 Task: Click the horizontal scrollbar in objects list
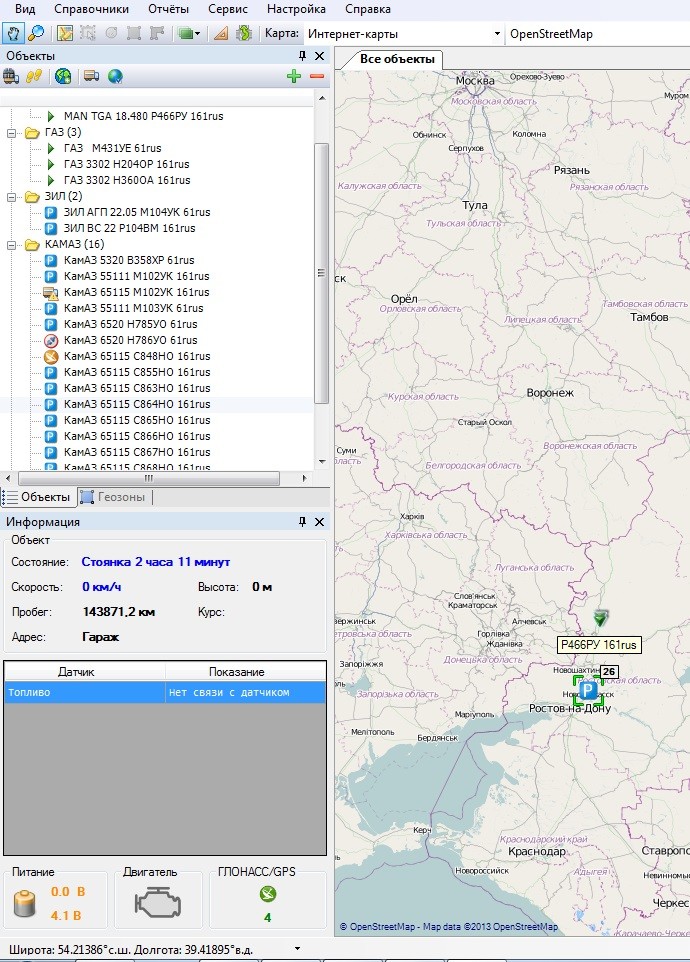(148, 479)
